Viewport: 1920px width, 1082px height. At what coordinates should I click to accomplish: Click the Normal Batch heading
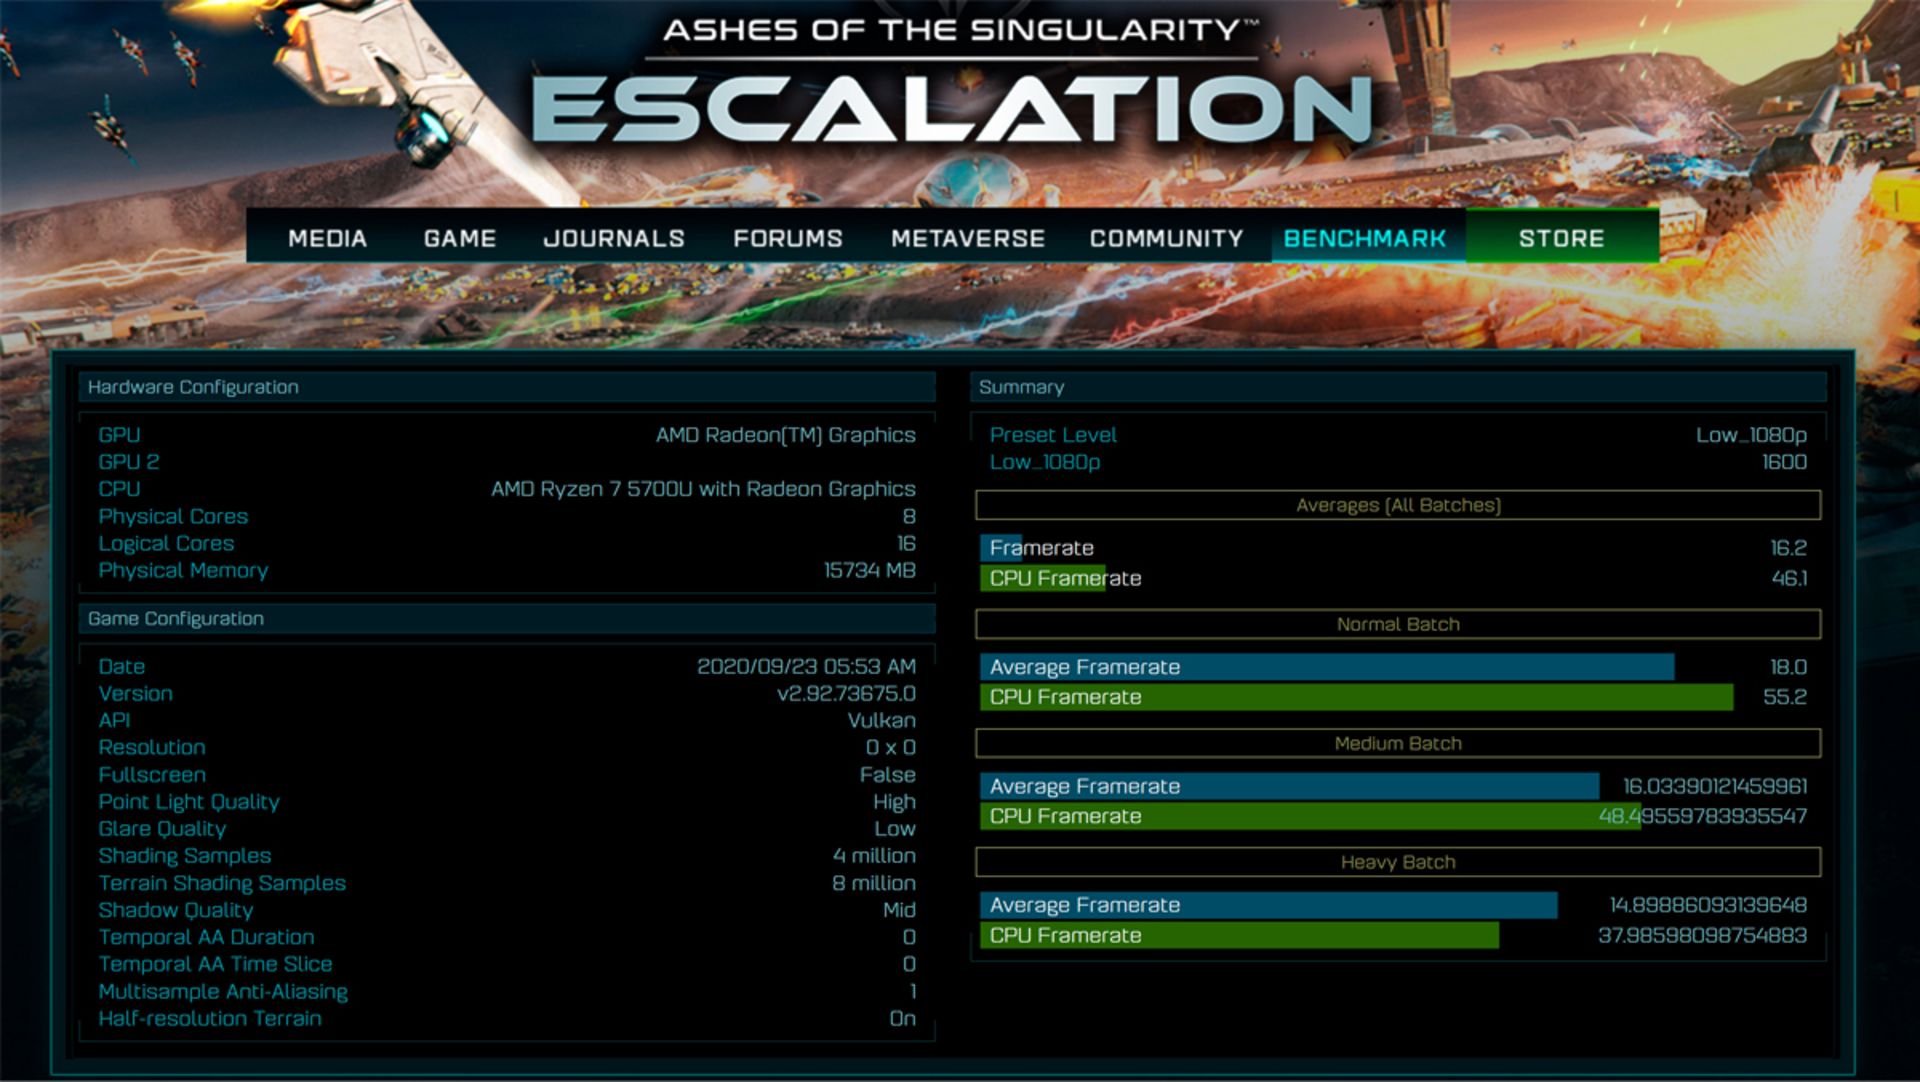[x=1398, y=624]
